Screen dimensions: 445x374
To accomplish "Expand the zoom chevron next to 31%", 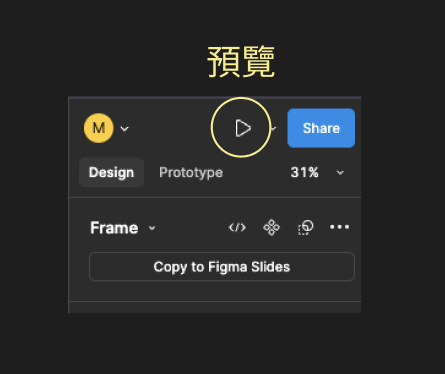I will coord(340,173).
